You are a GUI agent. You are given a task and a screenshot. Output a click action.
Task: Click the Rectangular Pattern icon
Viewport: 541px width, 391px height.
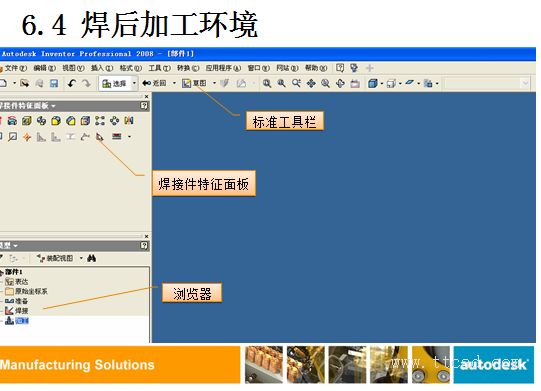(100, 120)
